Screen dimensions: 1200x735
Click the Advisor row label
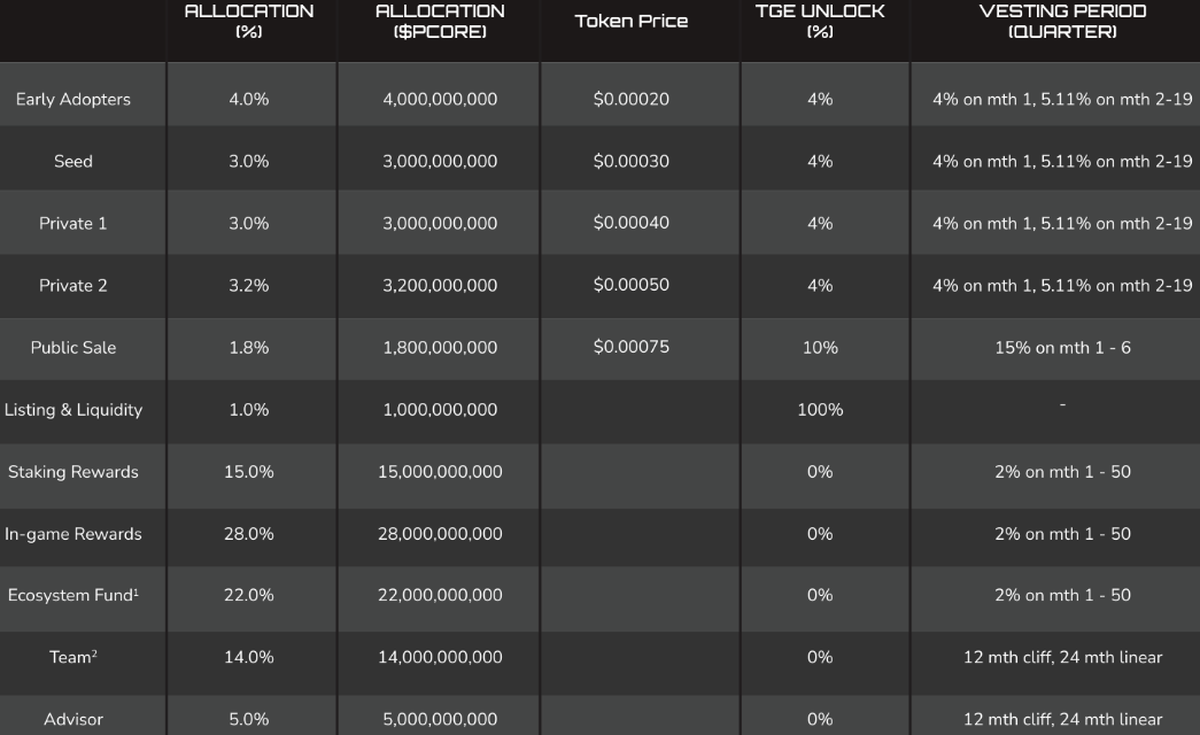[73, 719]
